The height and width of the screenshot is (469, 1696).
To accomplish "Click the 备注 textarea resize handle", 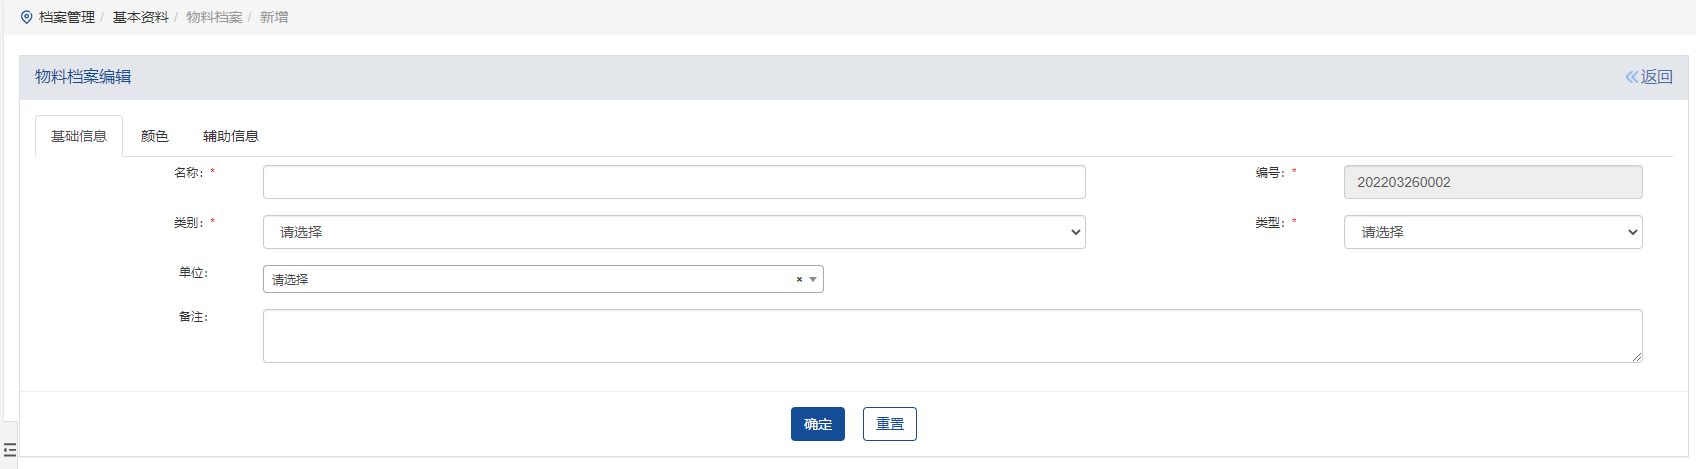I will point(1637,357).
